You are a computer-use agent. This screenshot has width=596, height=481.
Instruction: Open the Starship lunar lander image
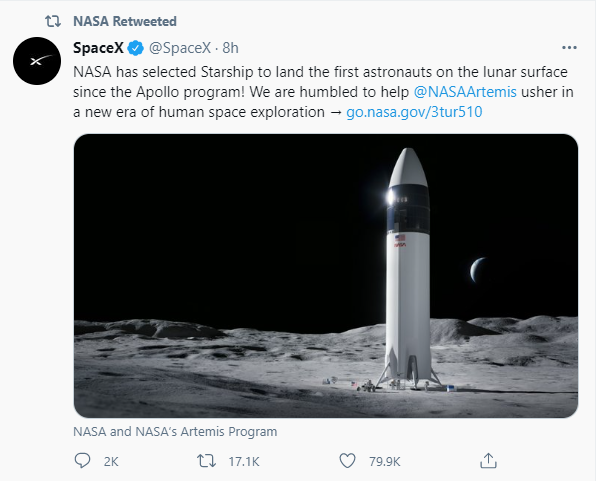click(326, 276)
